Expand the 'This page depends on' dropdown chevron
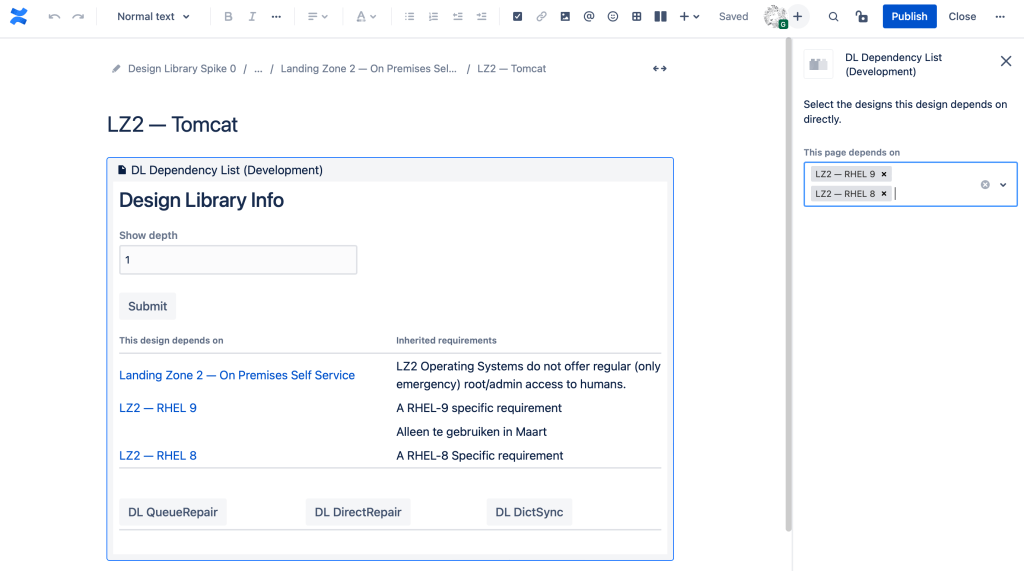The height and width of the screenshot is (571, 1024). point(1003,185)
